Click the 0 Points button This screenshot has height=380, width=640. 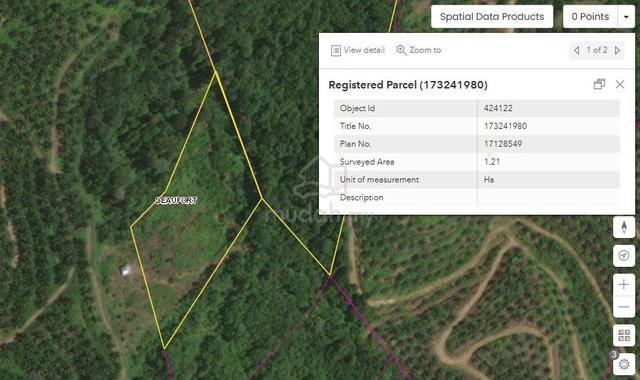click(x=590, y=17)
